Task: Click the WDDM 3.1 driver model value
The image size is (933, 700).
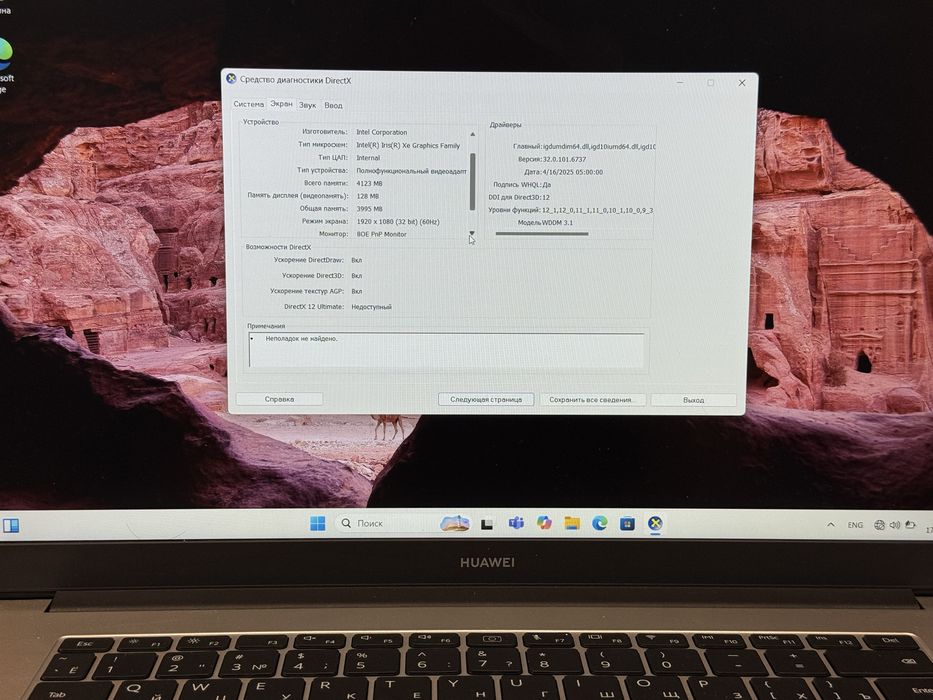Action: click(558, 223)
